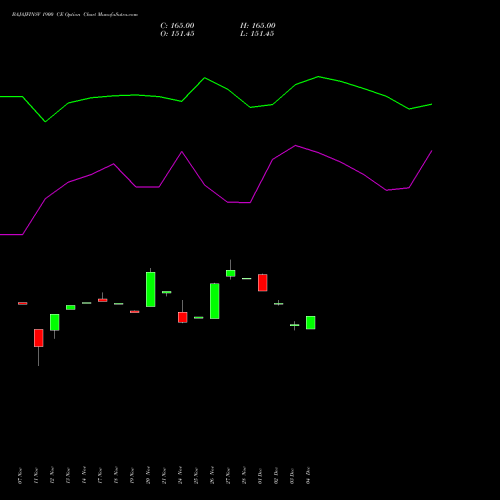500x500 pixels.
Task: Click the low value L: 151.45
Action: coord(257,34)
